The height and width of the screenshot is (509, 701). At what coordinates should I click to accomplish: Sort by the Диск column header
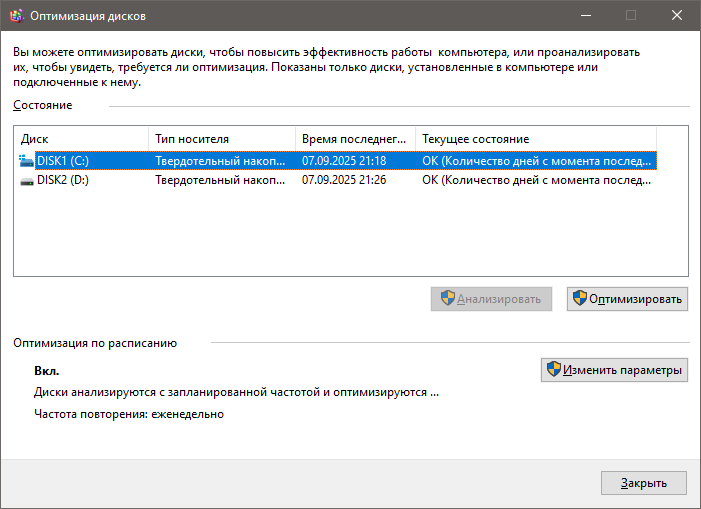tap(80, 139)
